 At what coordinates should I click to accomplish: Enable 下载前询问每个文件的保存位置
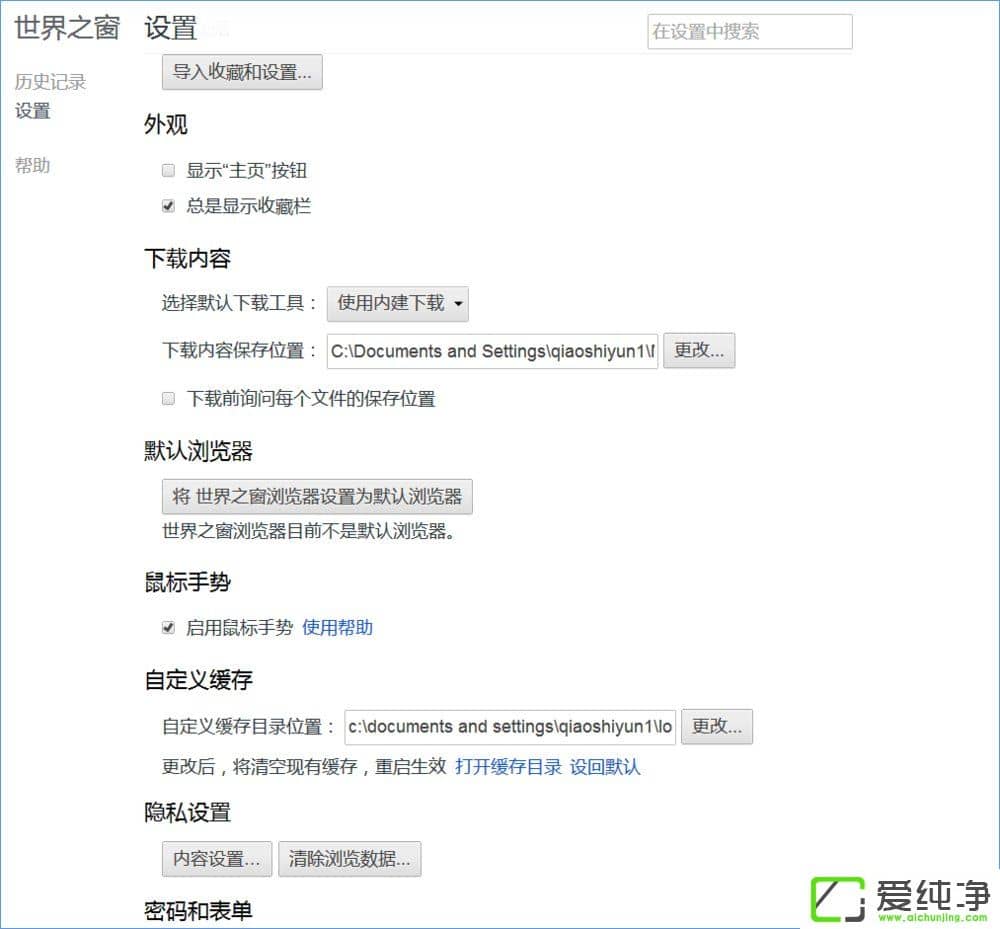(168, 398)
